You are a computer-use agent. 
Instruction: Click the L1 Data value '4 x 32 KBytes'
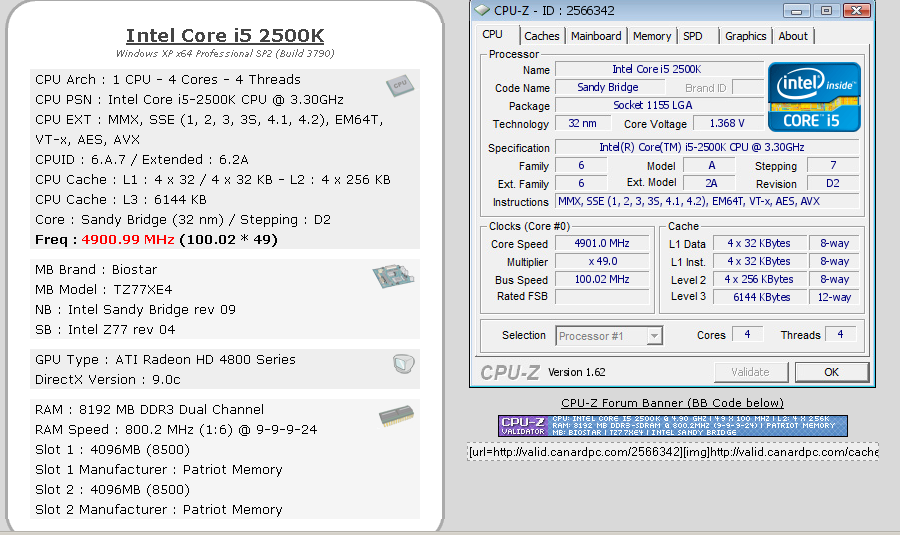[759, 243]
